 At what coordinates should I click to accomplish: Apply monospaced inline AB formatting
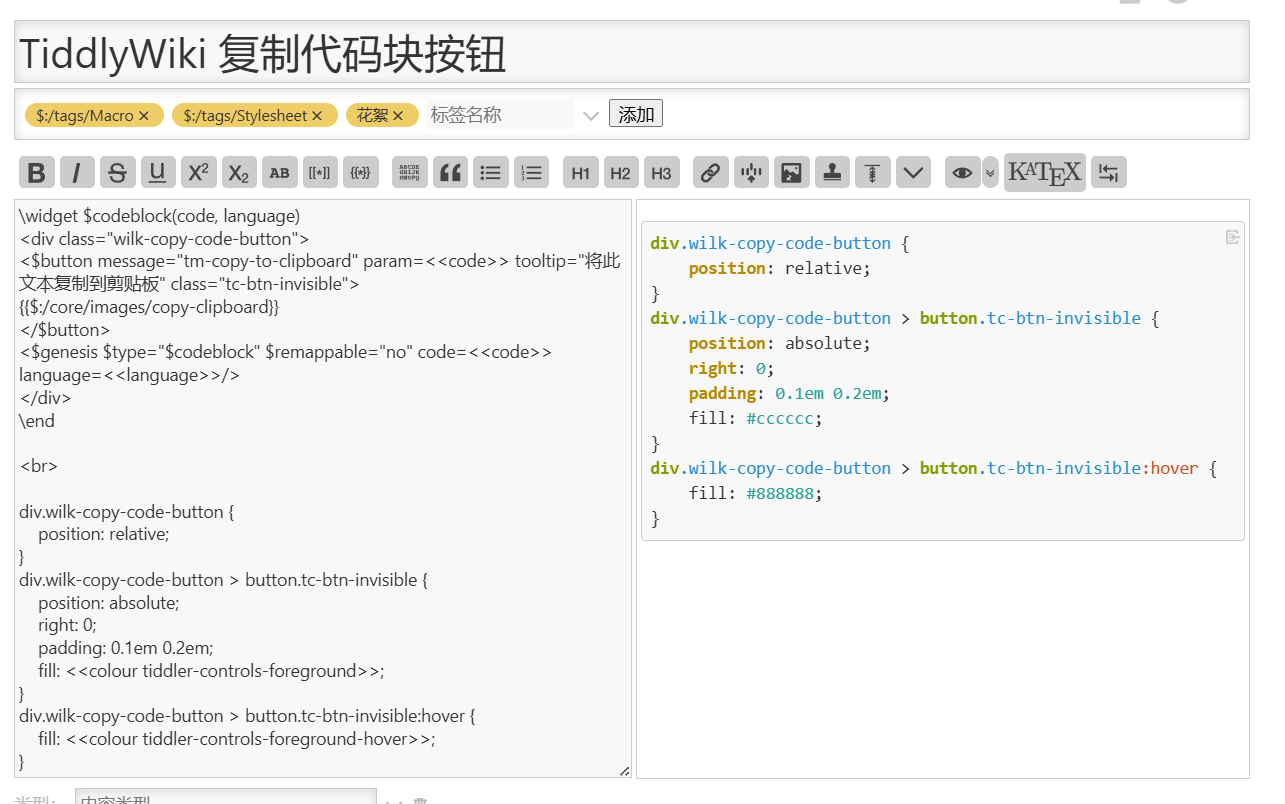click(280, 172)
